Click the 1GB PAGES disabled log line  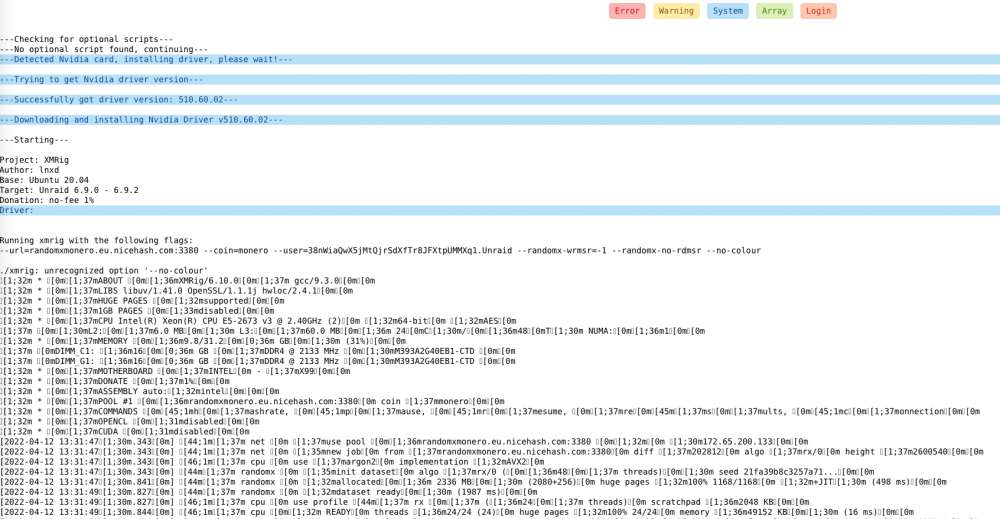click(137, 311)
